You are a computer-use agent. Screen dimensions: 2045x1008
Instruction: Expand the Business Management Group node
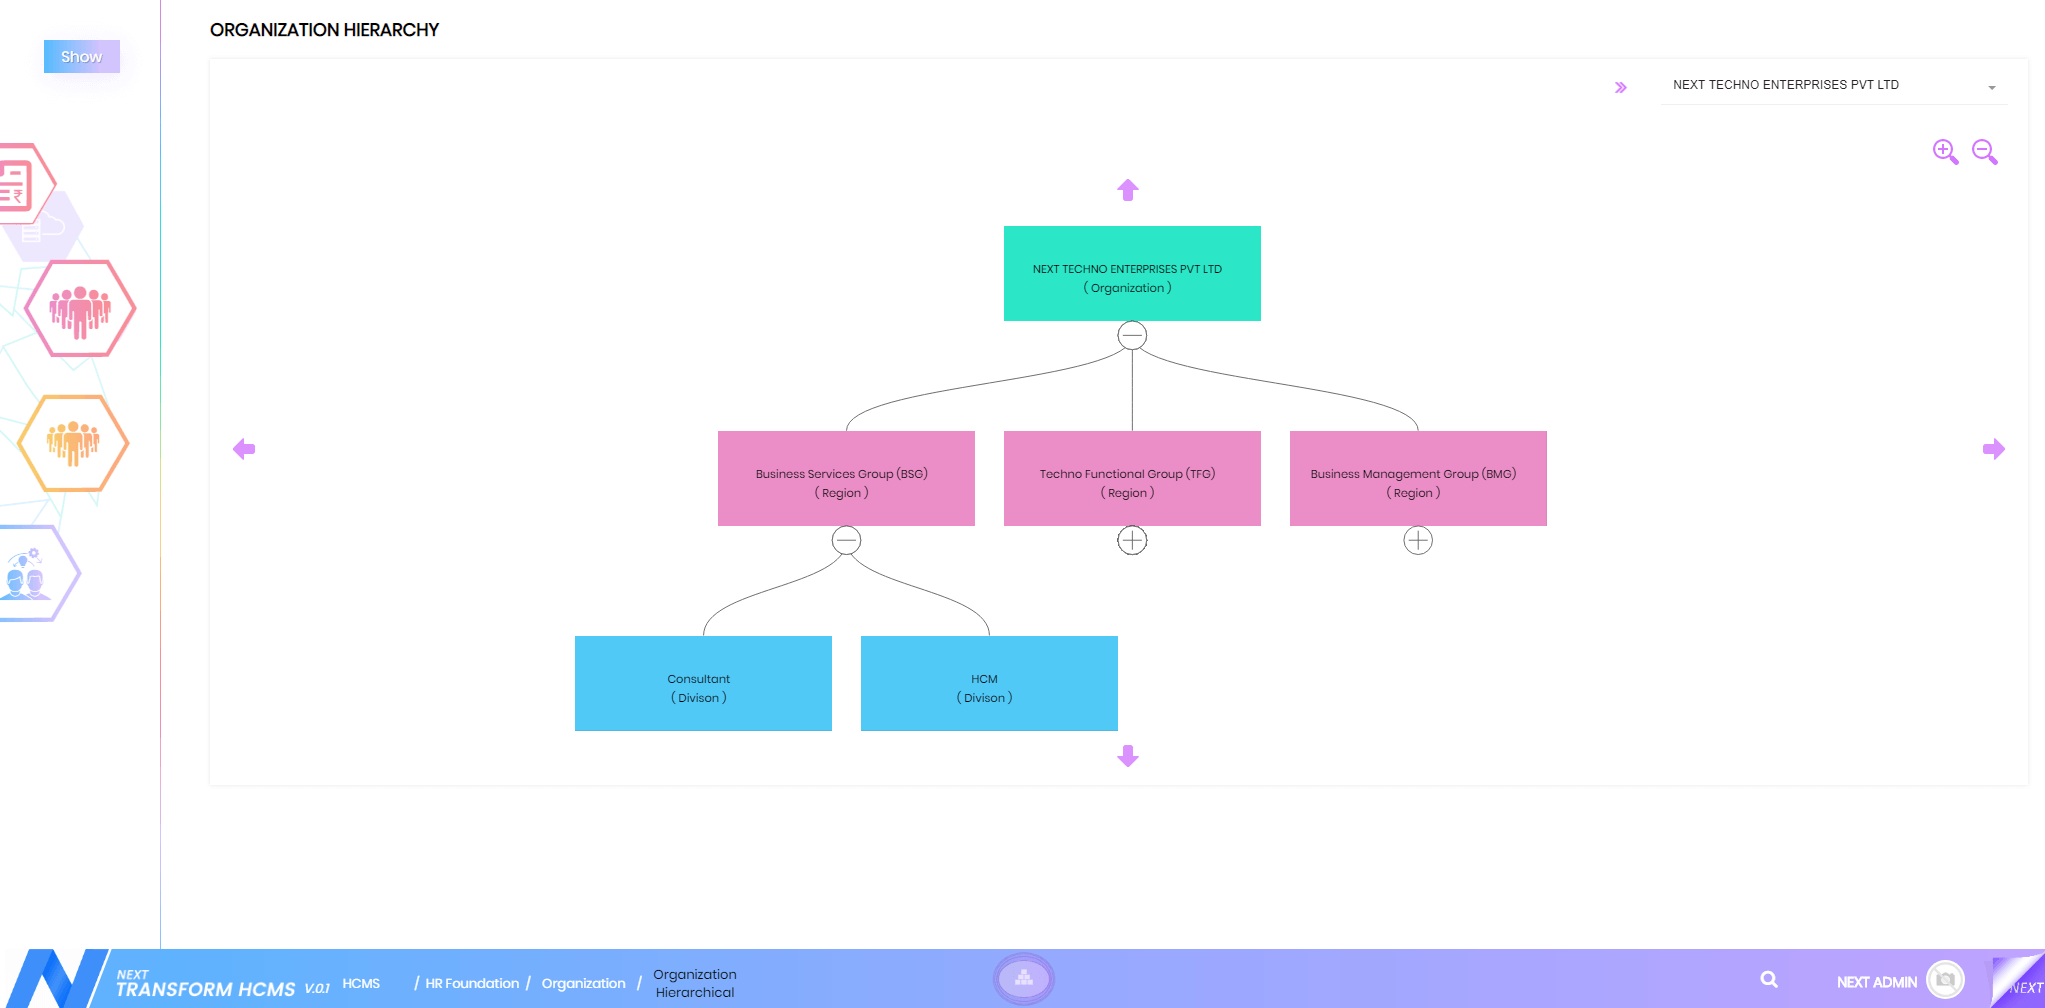coord(1418,540)
